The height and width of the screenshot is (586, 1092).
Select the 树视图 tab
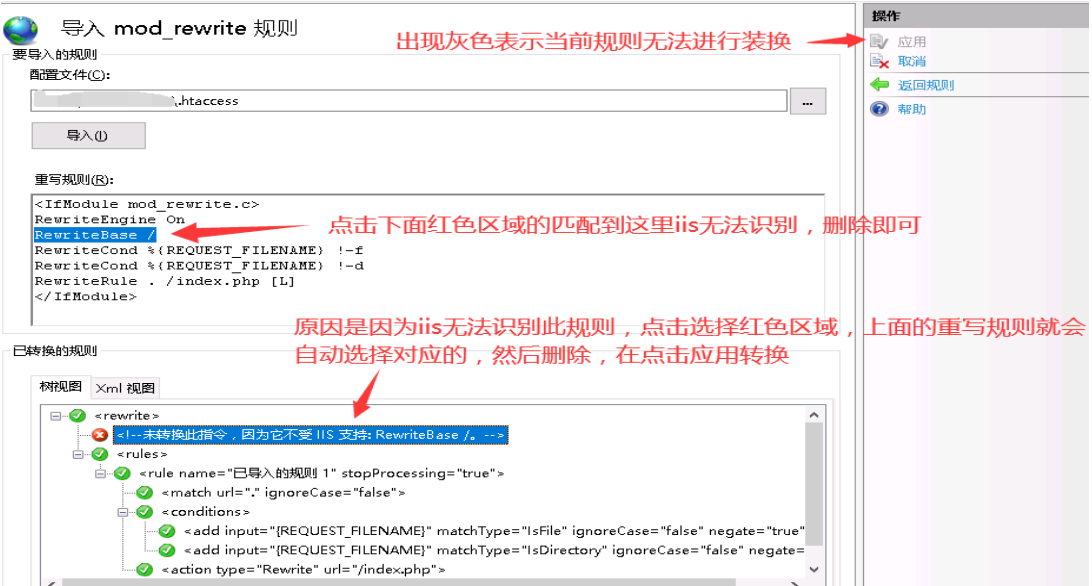pos(61,388)
